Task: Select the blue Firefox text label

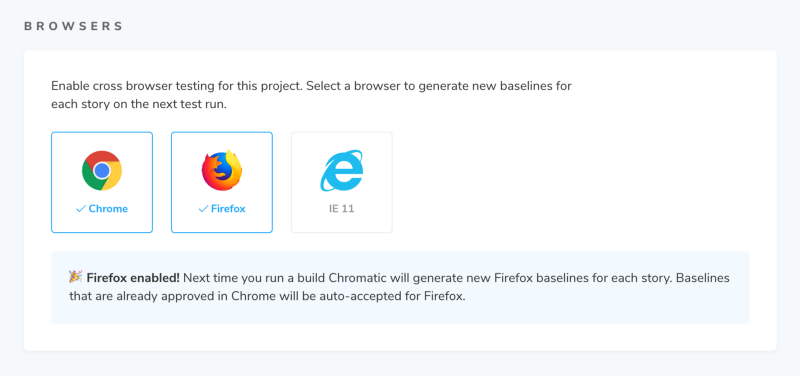Action: coord(228,209)
